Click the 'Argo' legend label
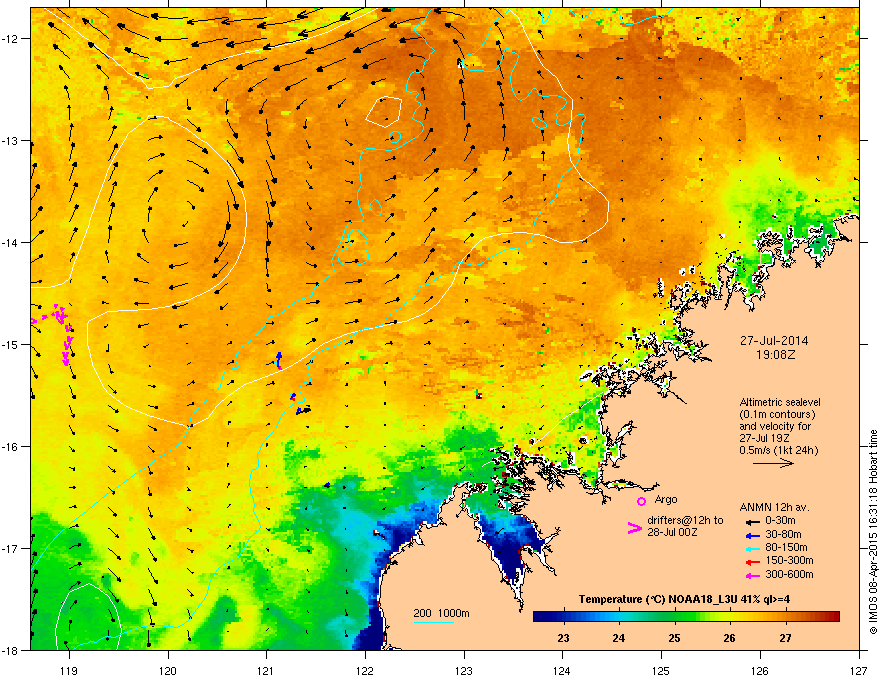The image size is (880, 680). 666,499
